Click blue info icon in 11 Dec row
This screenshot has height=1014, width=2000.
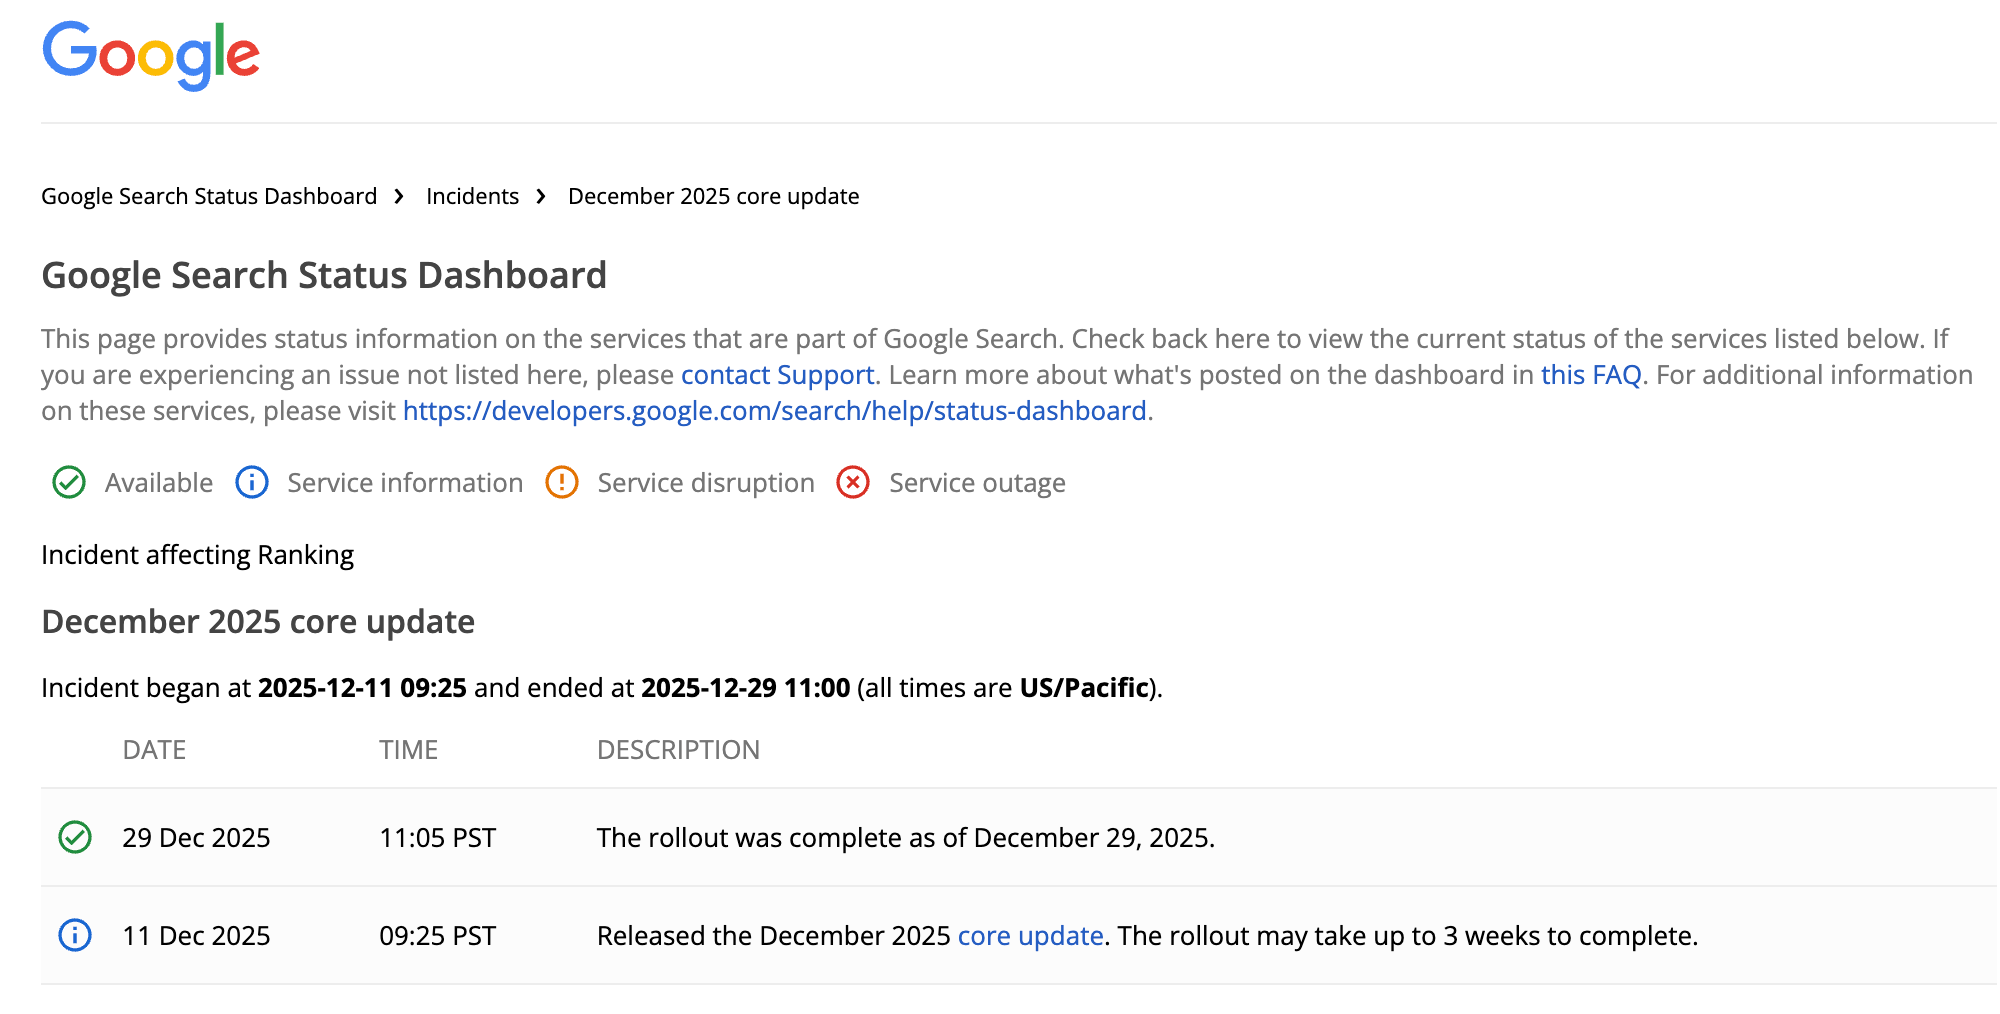point(75,935)
